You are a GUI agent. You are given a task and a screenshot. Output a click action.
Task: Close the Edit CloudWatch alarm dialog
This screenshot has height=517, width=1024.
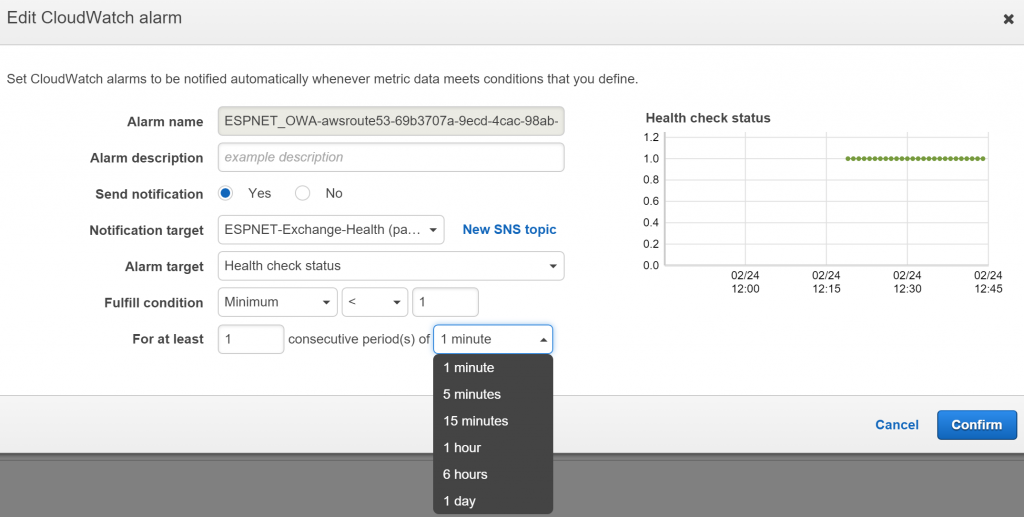point(1008,19)
